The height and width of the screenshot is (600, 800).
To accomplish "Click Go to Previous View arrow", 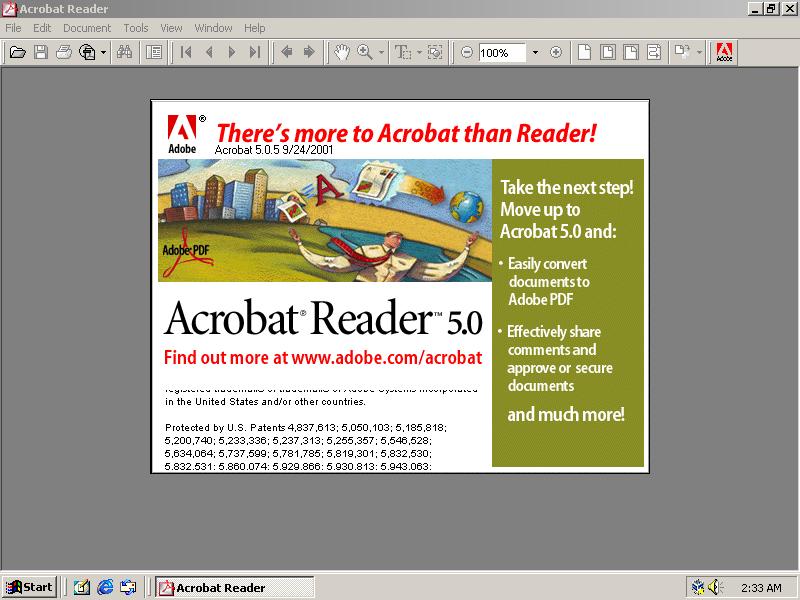I will click(x=287, y=52).
